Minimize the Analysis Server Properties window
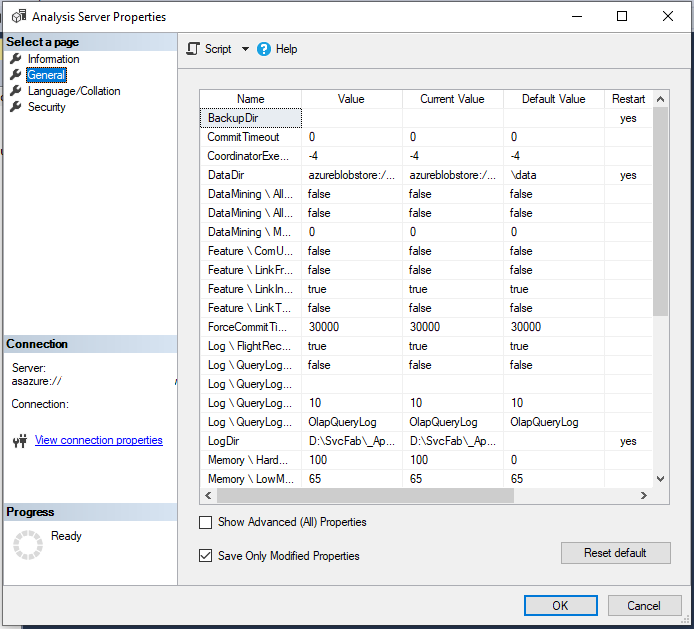The image size is (697, 629). (x=577, y=16)
